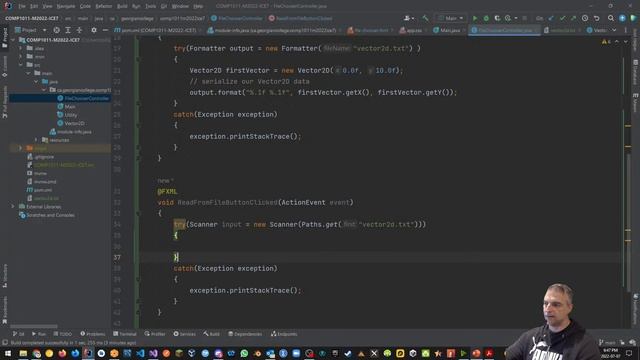Screen dimensions: 640x360
Task: Click line 37 in editor gutter
Action: (x=118, y=258)
